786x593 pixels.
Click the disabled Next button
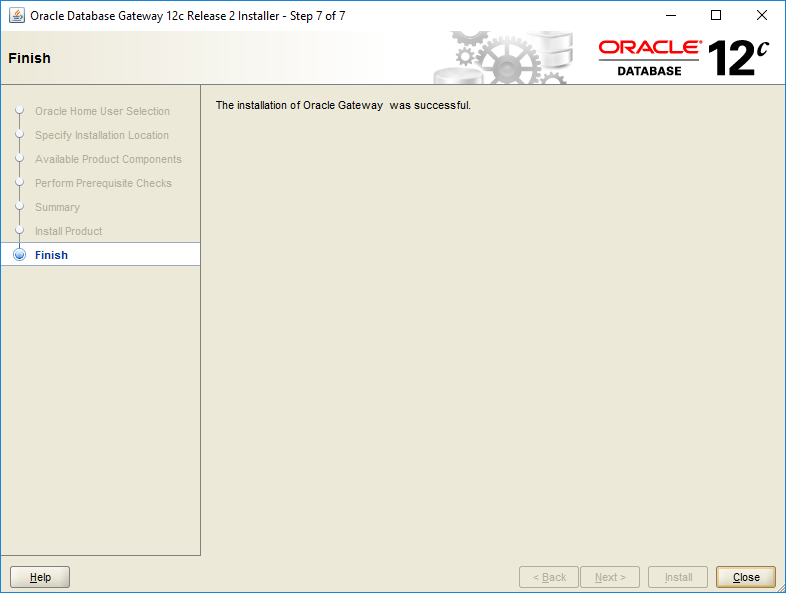(x=610, y=577)
